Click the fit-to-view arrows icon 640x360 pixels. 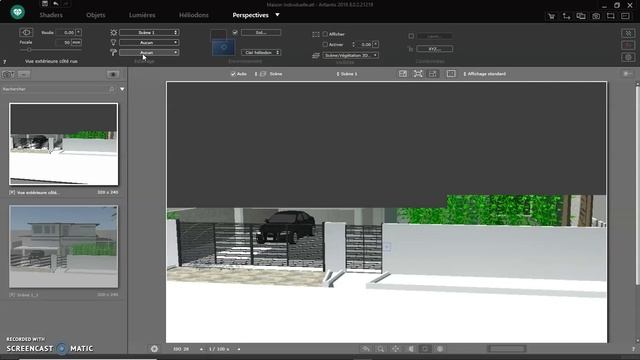click(418, 73)
